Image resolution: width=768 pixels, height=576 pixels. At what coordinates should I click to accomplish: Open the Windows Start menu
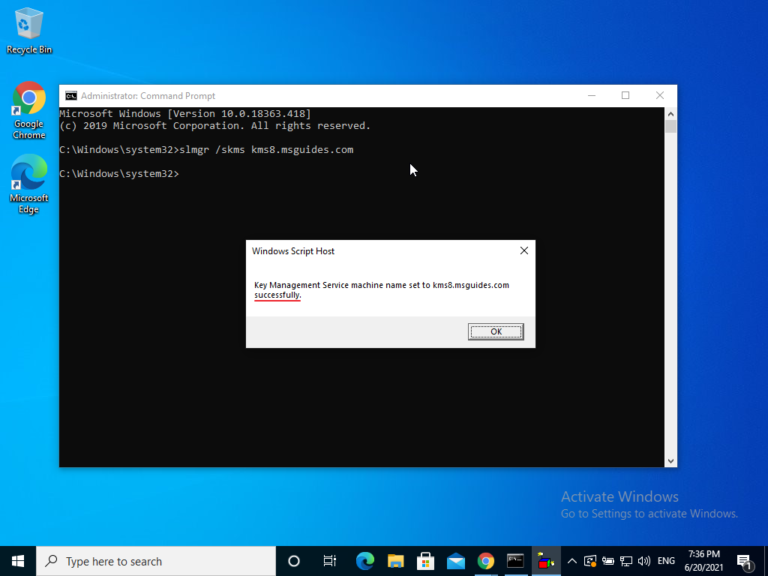pos(18,561)
